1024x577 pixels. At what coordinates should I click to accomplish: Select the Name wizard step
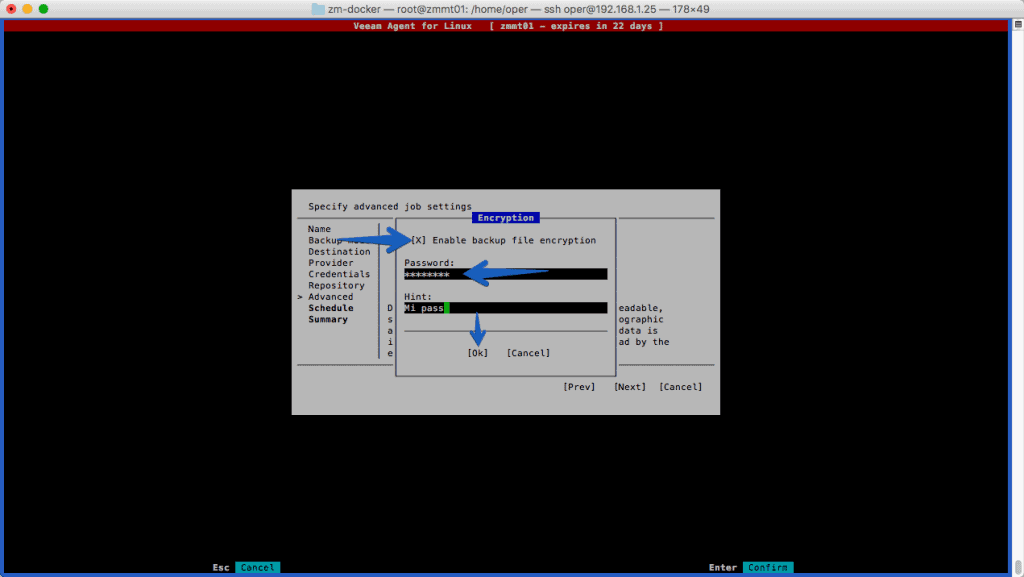click(x=319, y=229)
